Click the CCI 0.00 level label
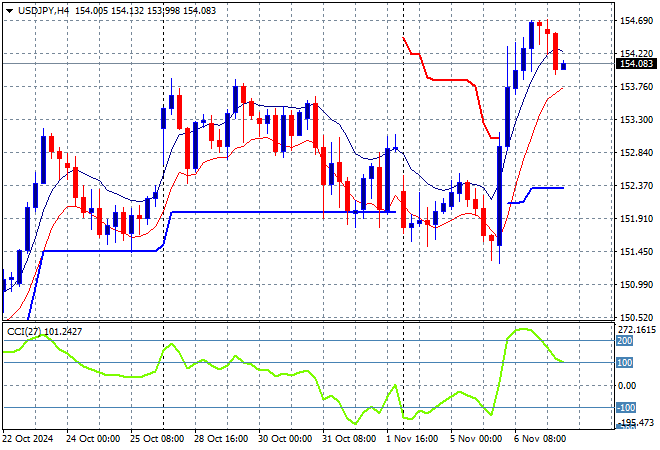Viewport: 660px width, 450px height. pyautogui.click(x=627, y=386)
